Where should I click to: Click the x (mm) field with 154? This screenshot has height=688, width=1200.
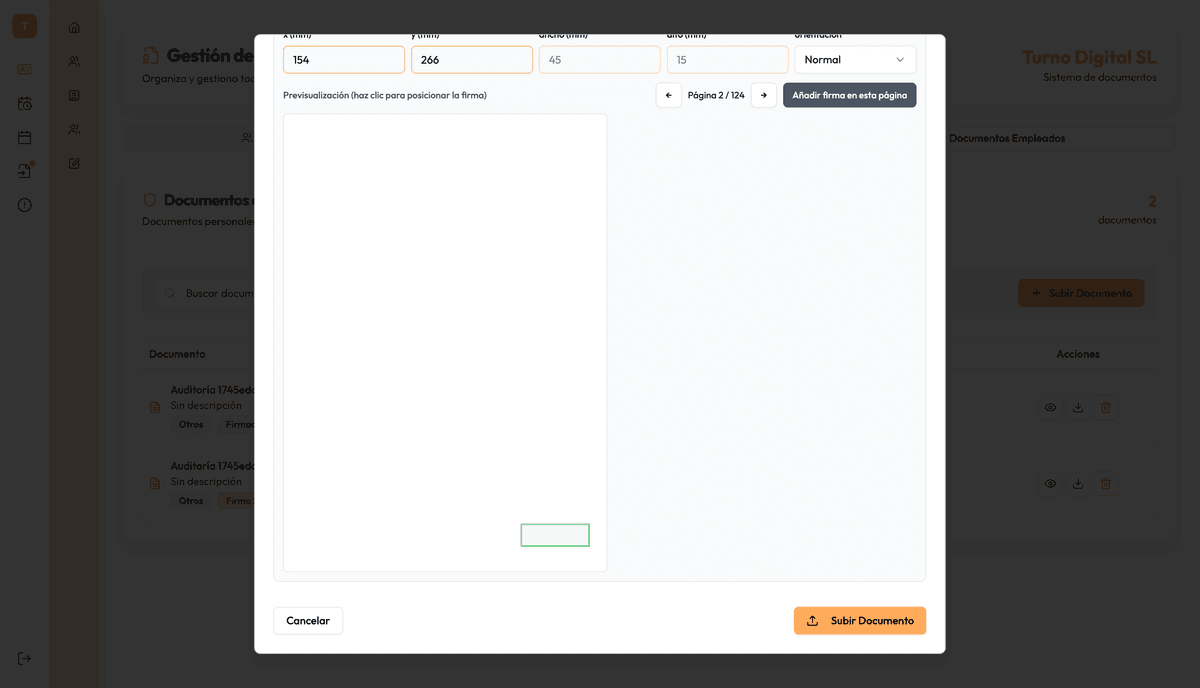click(x=344, y=60)
